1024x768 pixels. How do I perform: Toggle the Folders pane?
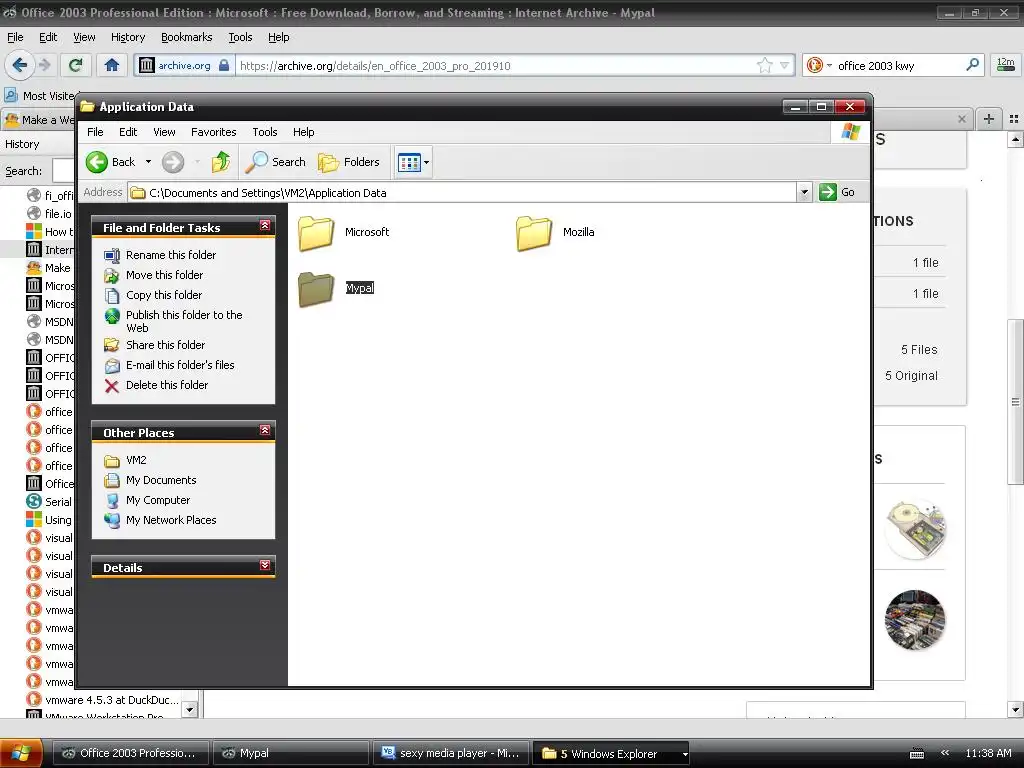pyautogui.click(x=349, y=162)
